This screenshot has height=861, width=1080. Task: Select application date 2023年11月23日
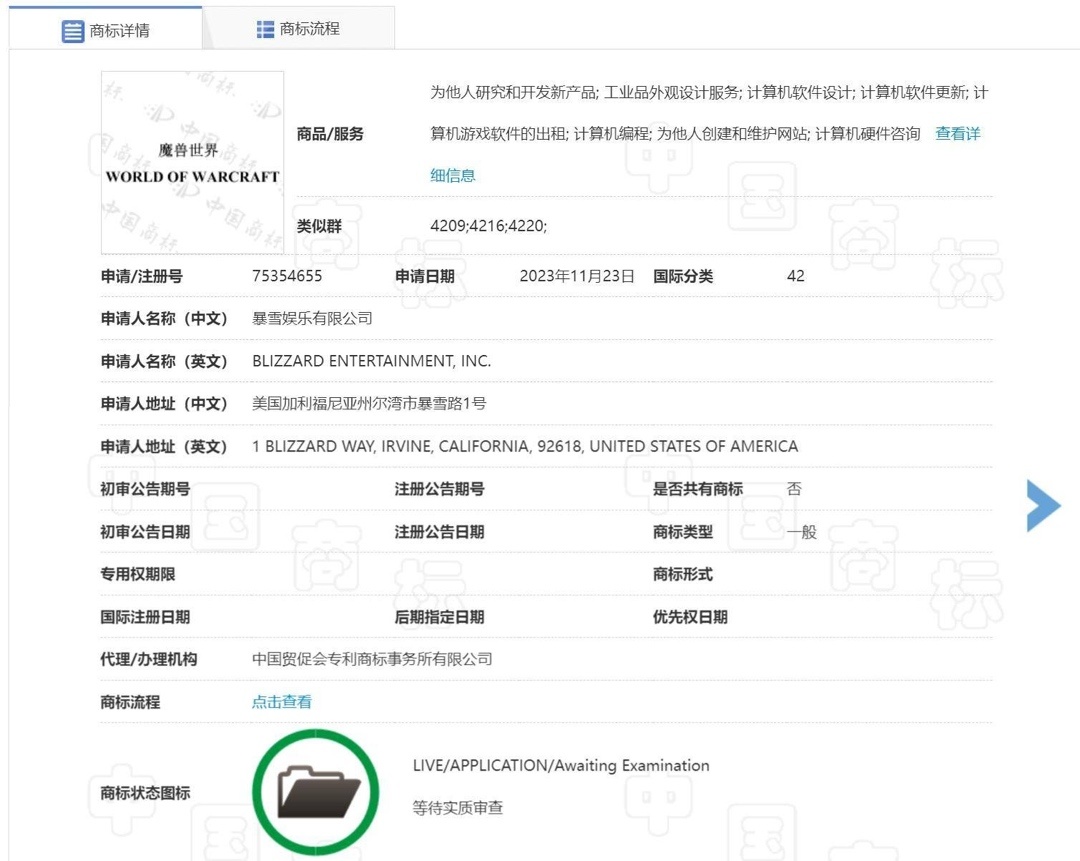click(577, 276)
